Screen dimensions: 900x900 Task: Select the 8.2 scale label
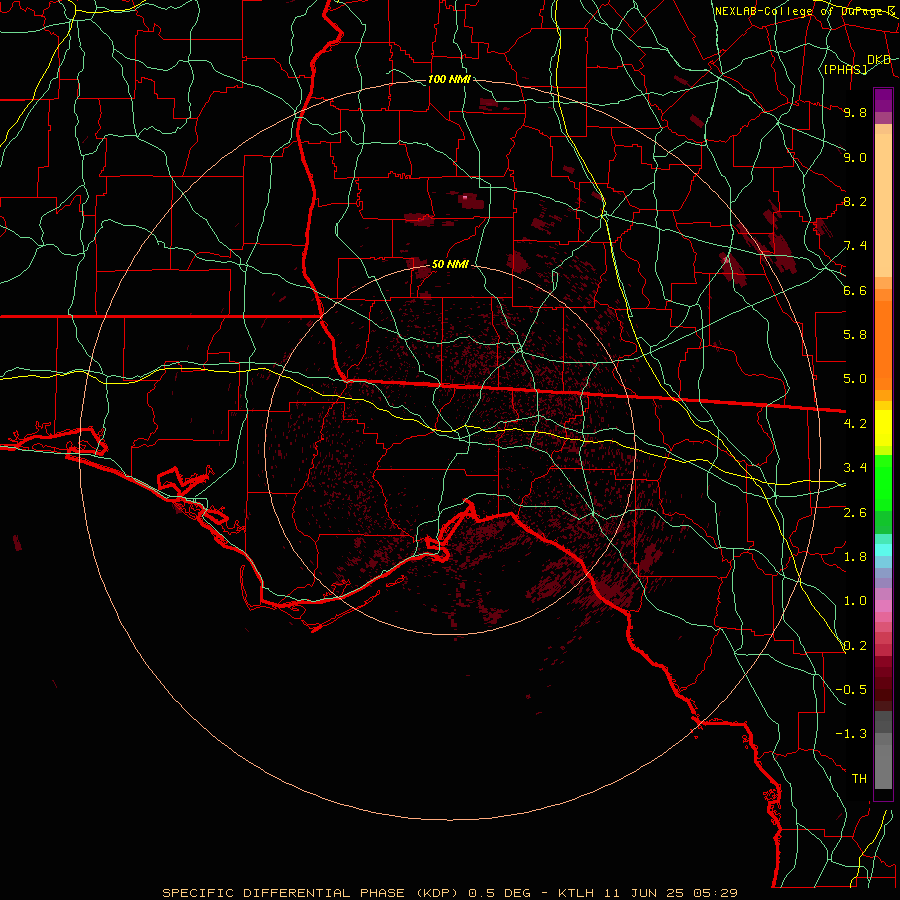[855, 201]
